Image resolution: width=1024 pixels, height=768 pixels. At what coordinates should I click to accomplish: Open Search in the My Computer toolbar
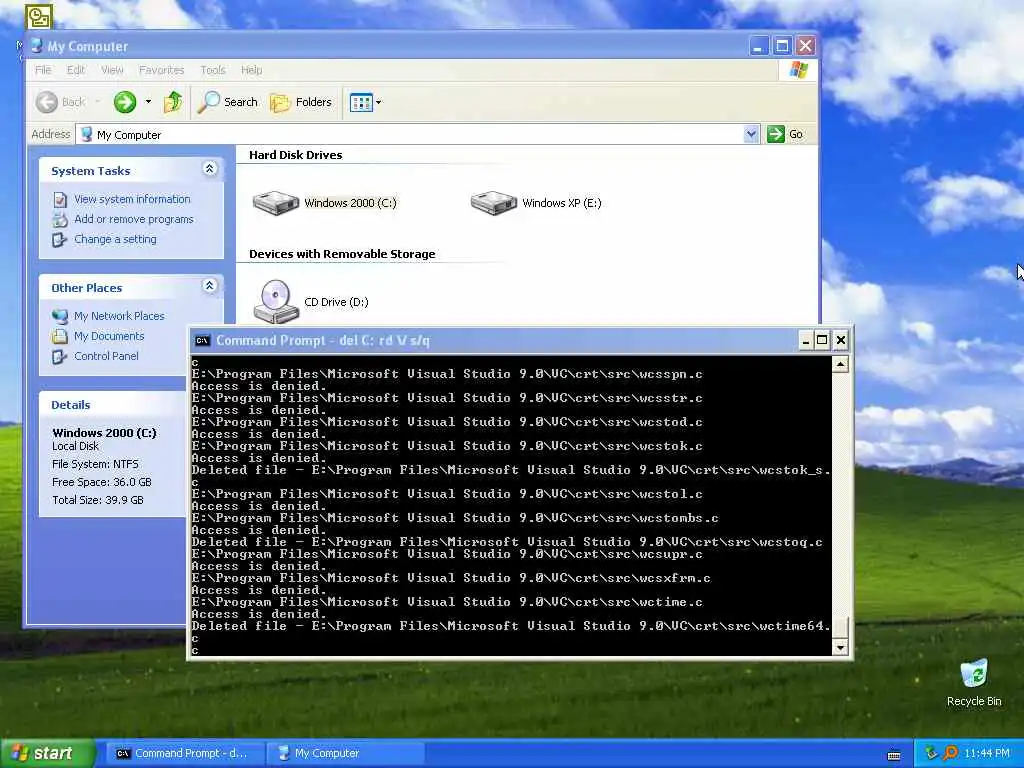(x=228, y=102)
